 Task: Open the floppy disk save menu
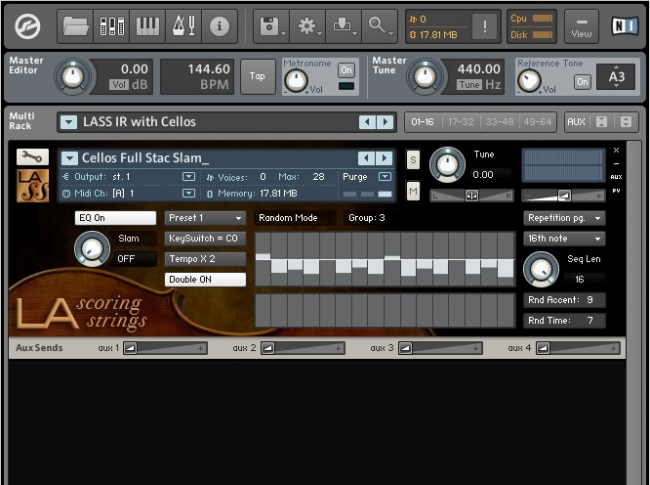268,26
